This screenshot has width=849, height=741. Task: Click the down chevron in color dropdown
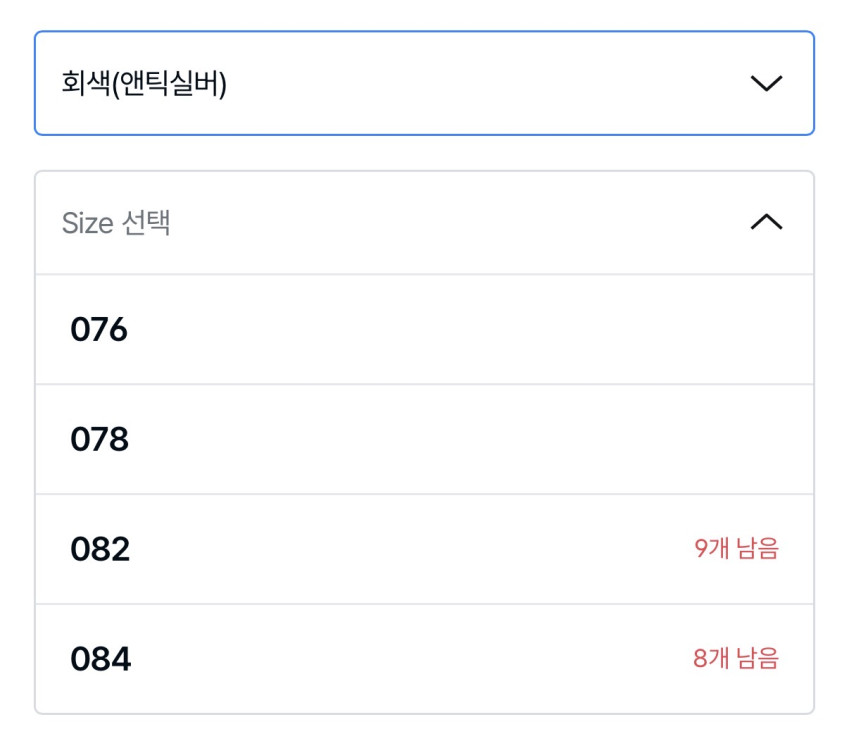tap(766, 84)
